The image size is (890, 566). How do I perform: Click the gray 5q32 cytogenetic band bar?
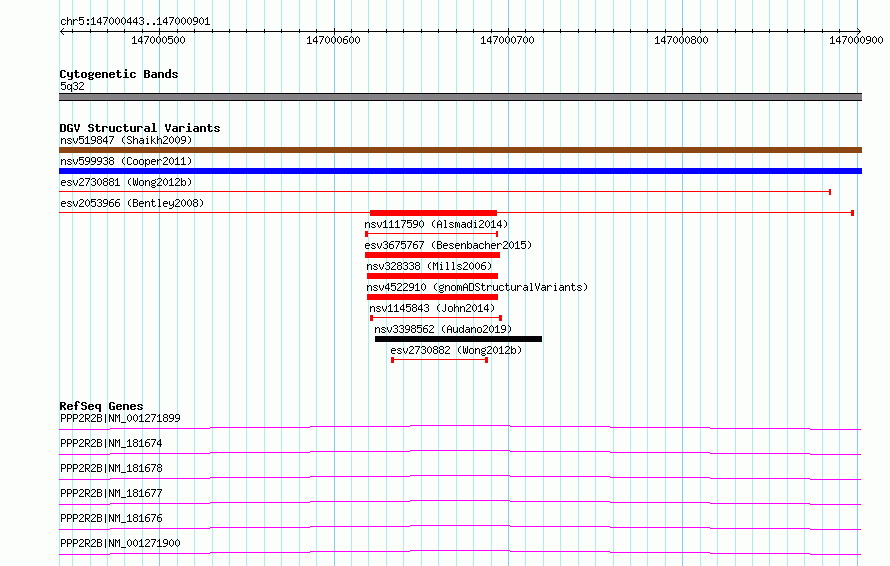tap(460, 97)
